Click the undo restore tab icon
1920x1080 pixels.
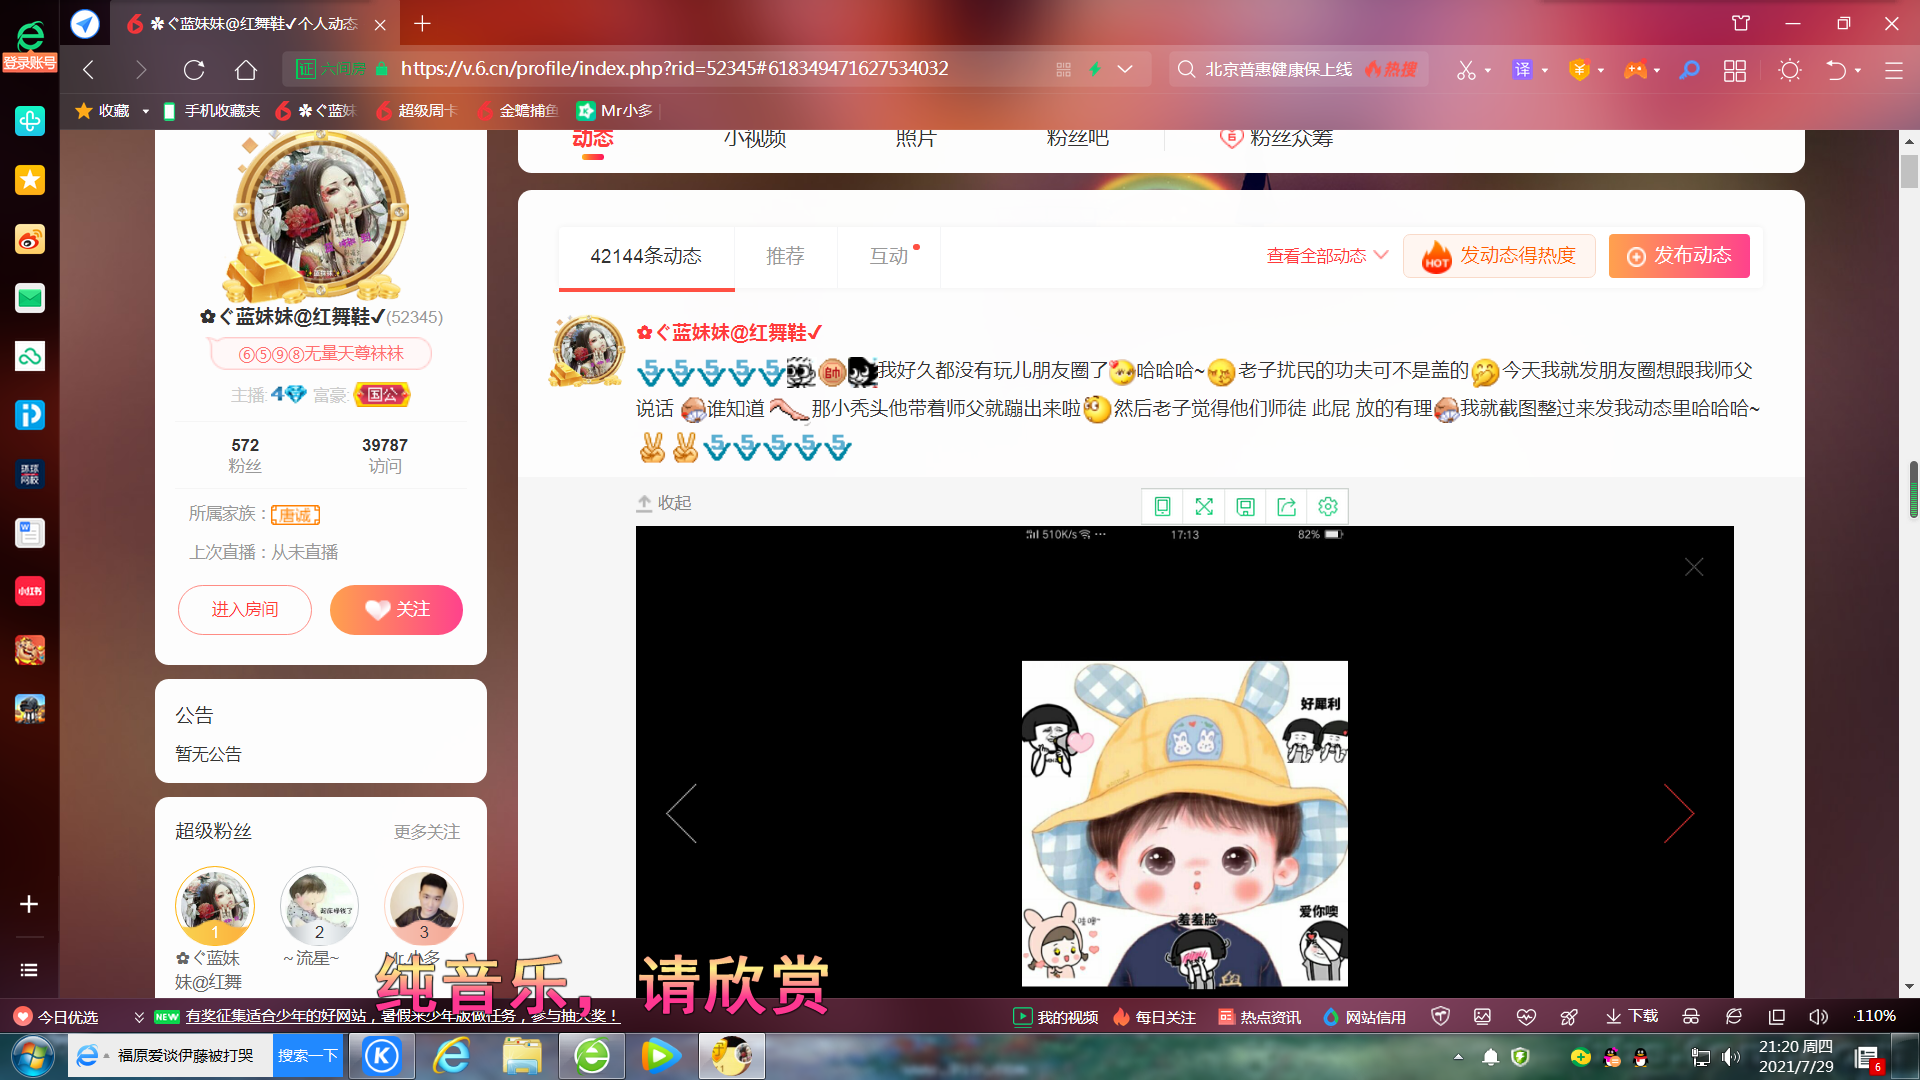1836,70
